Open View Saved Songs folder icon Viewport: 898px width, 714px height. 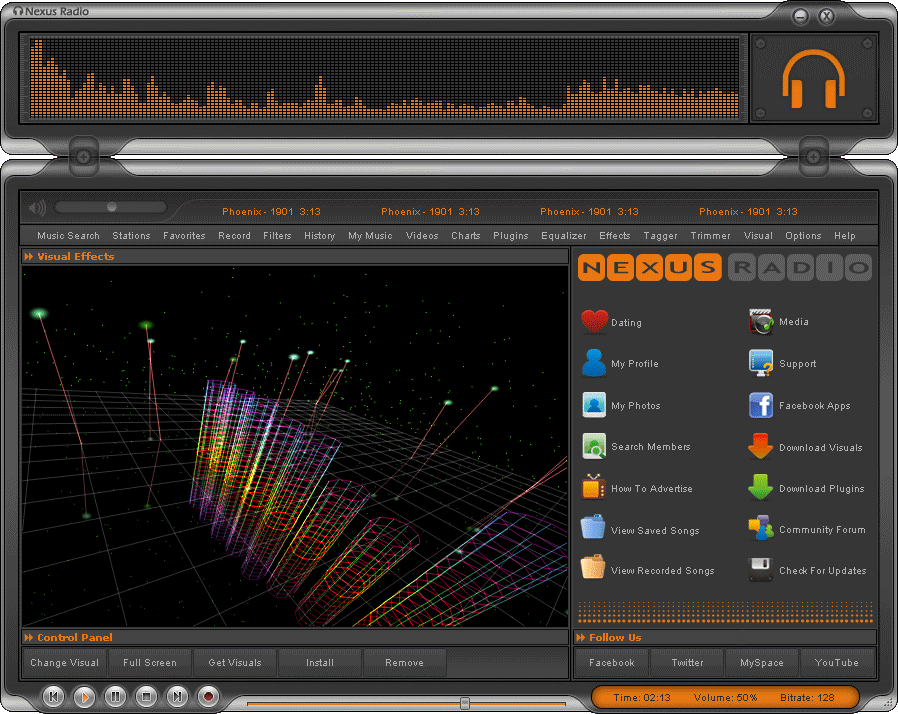593,527
